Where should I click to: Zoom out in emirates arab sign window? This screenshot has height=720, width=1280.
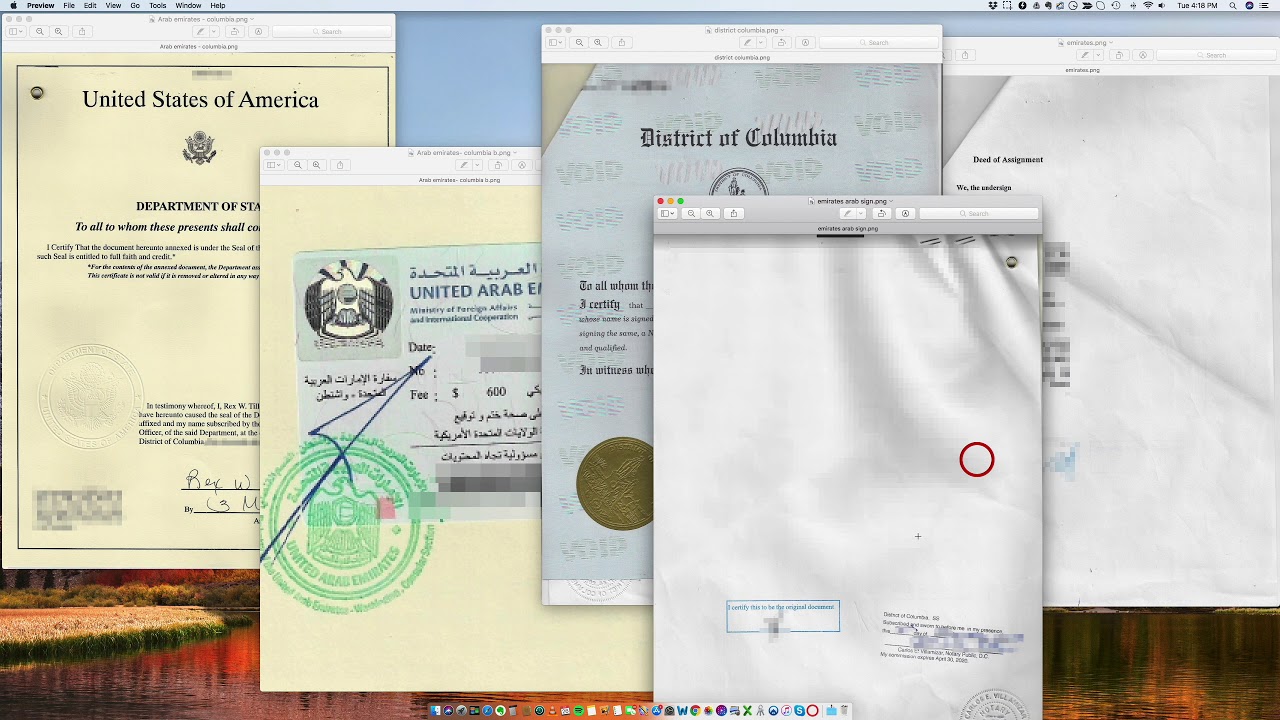pos(691,213)
